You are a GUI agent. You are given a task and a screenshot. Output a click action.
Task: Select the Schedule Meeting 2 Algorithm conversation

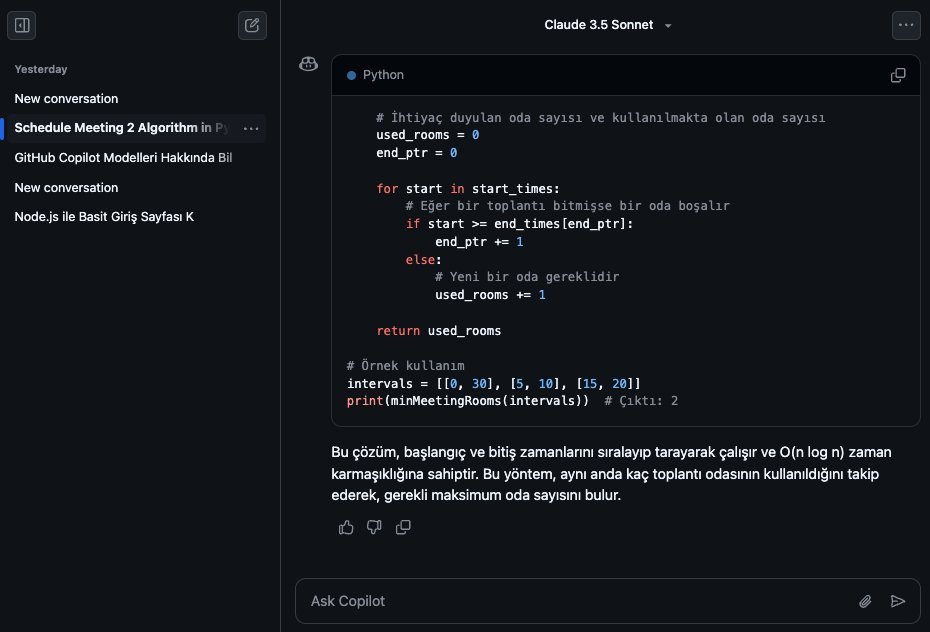coord(120,128)
